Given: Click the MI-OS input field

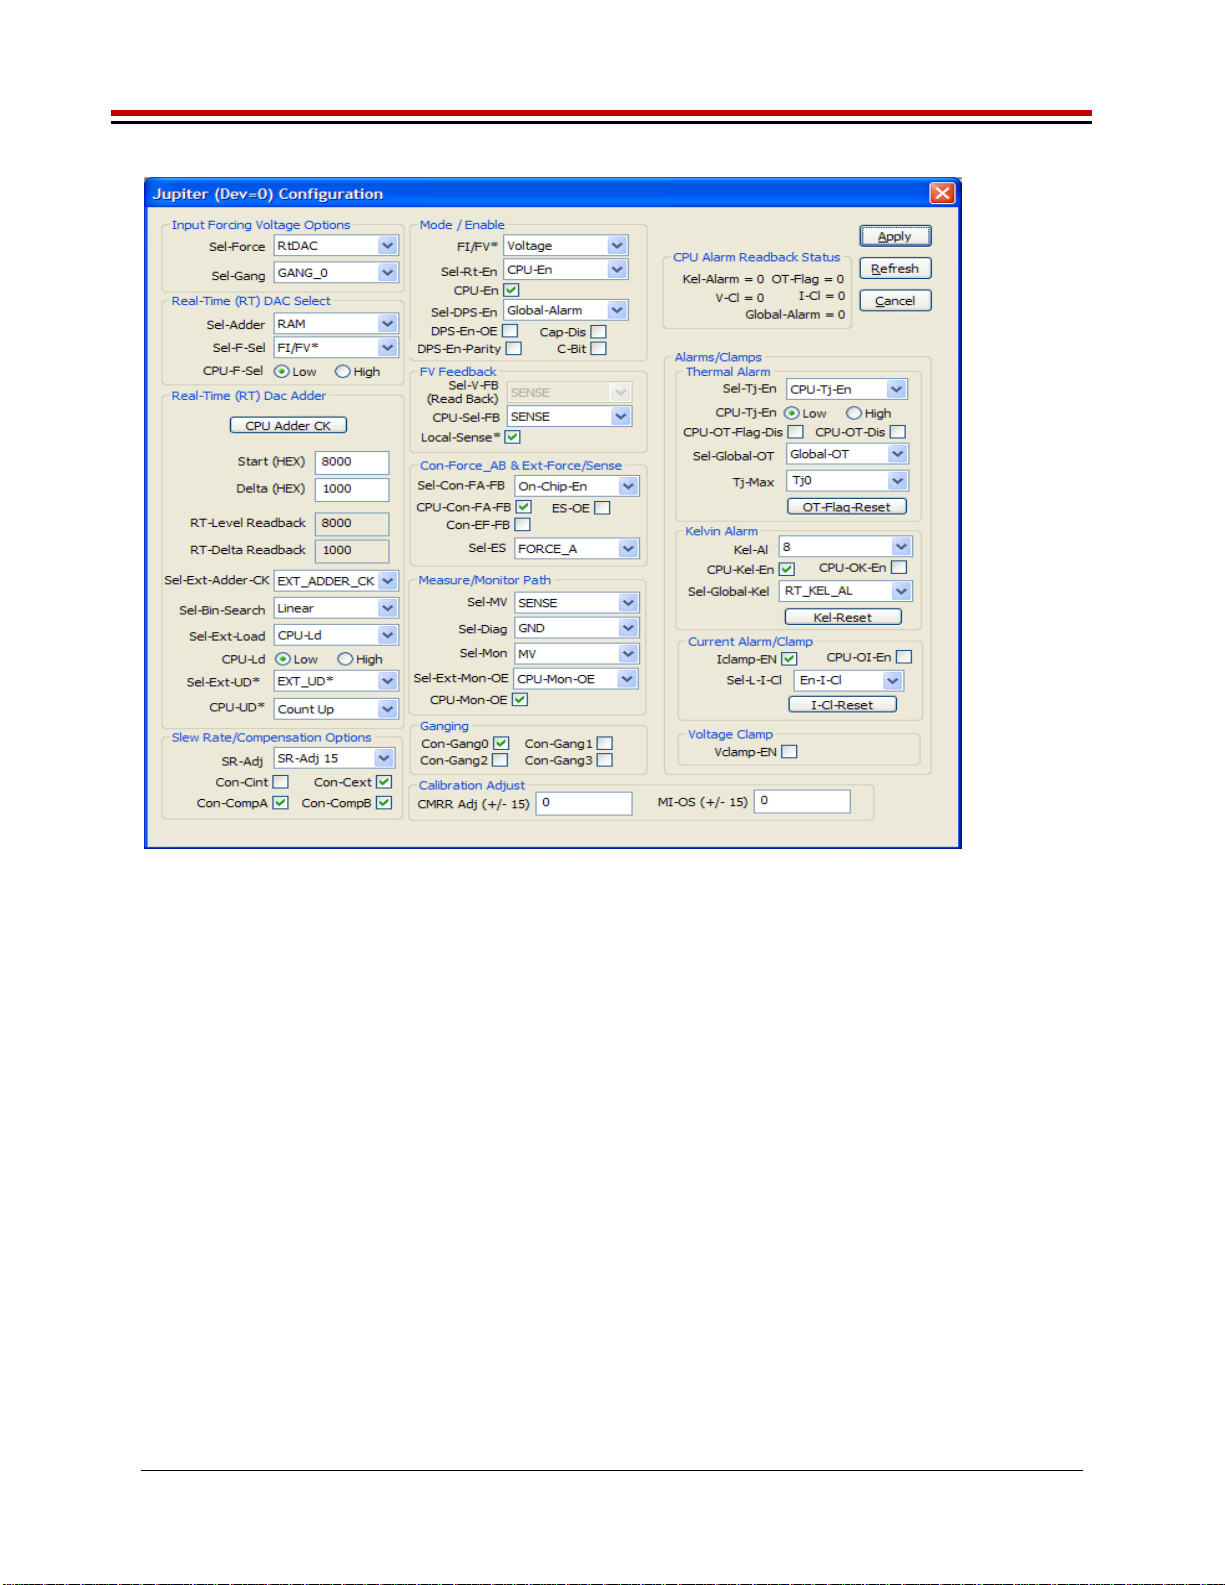Looking at the screenshot, I should pos(802,801).
